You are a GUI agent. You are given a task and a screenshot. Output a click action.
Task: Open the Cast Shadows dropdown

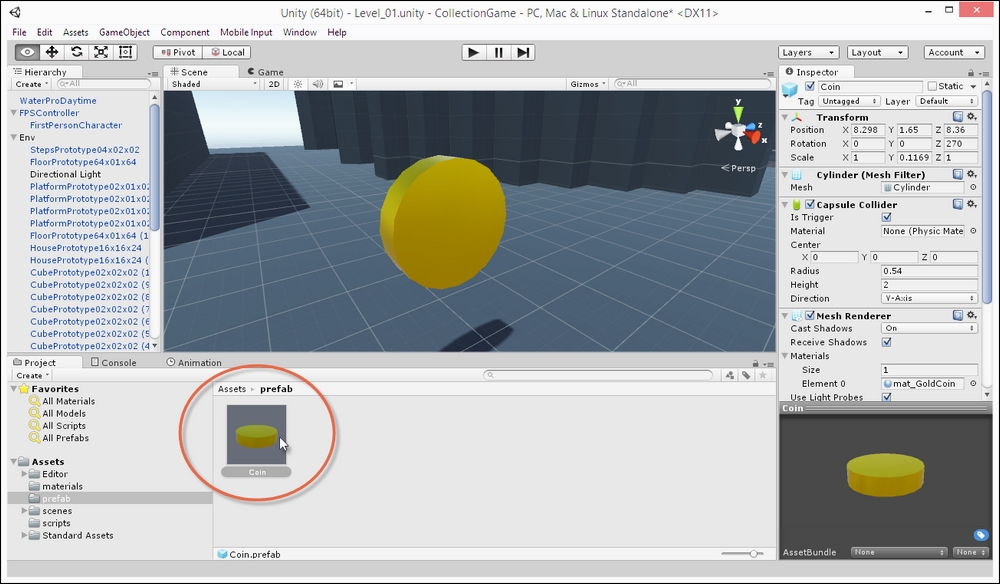tap(930, 328)
